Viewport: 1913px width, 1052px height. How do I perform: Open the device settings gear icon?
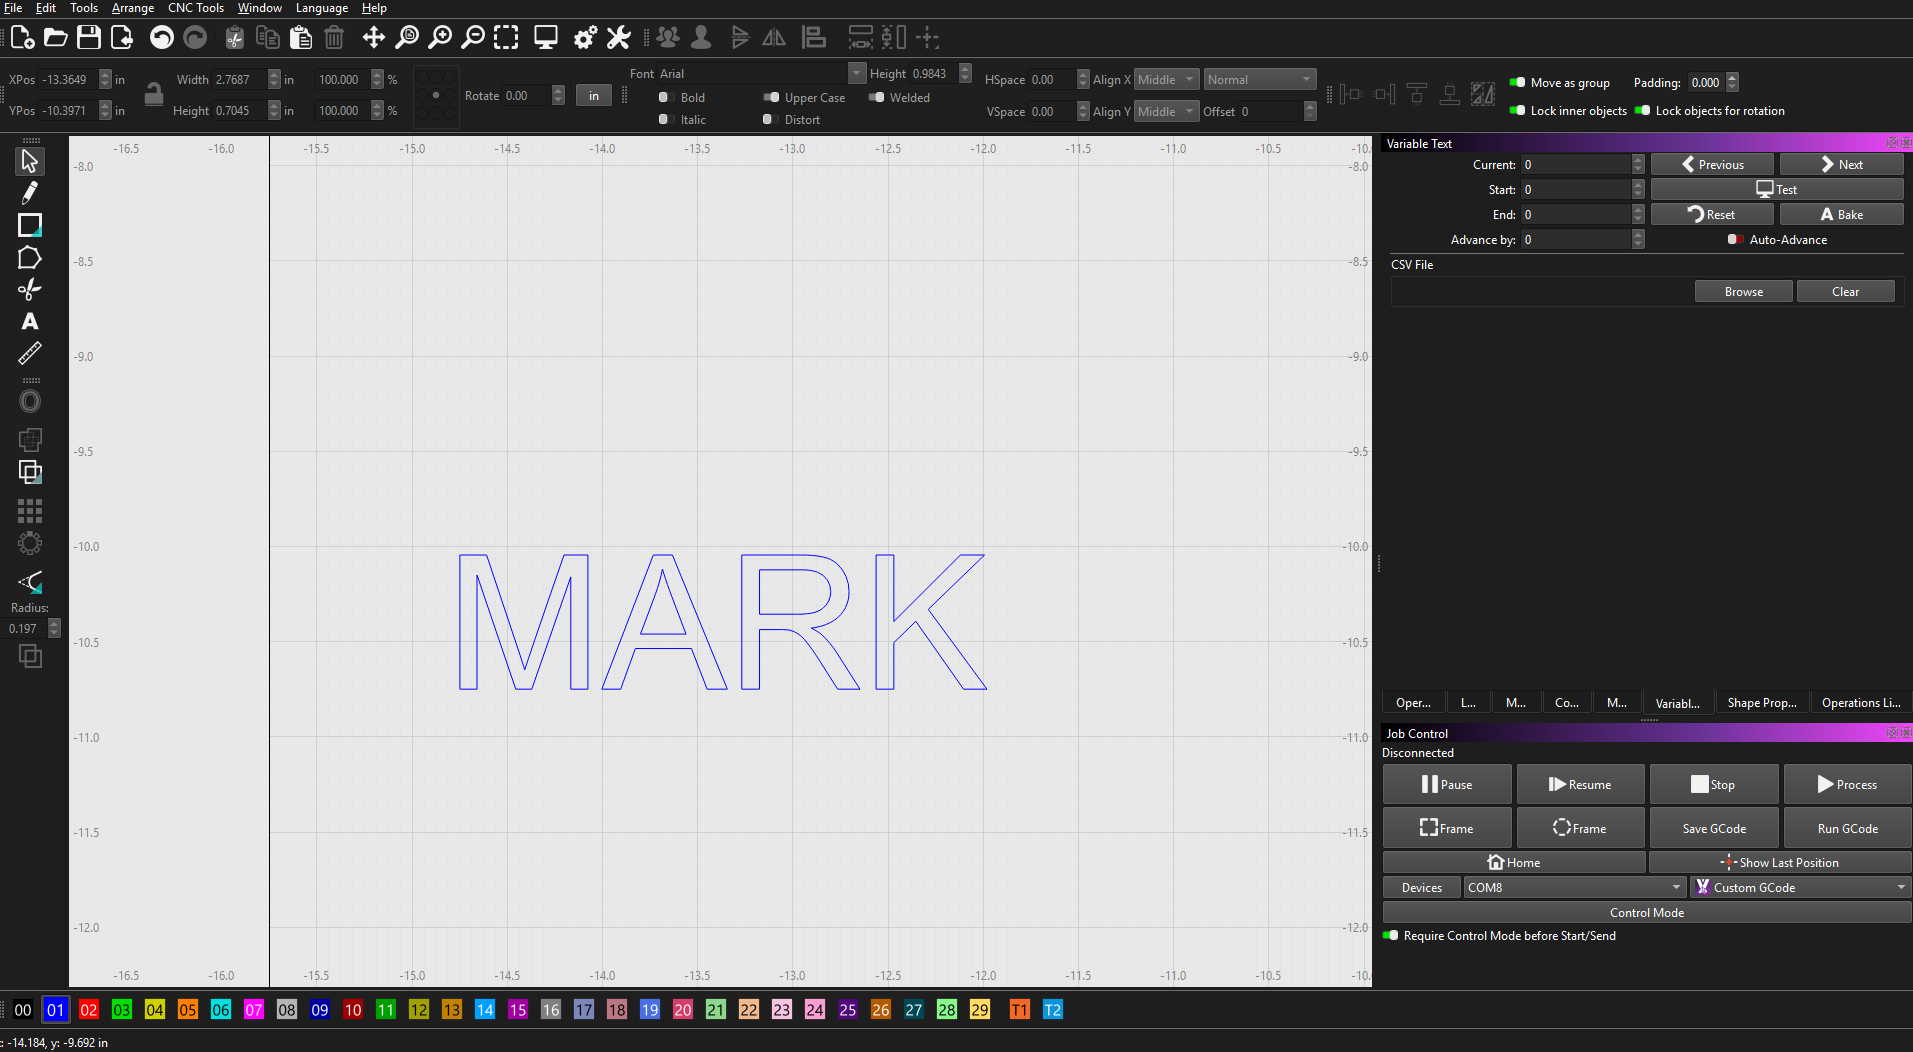click(585, 38)
